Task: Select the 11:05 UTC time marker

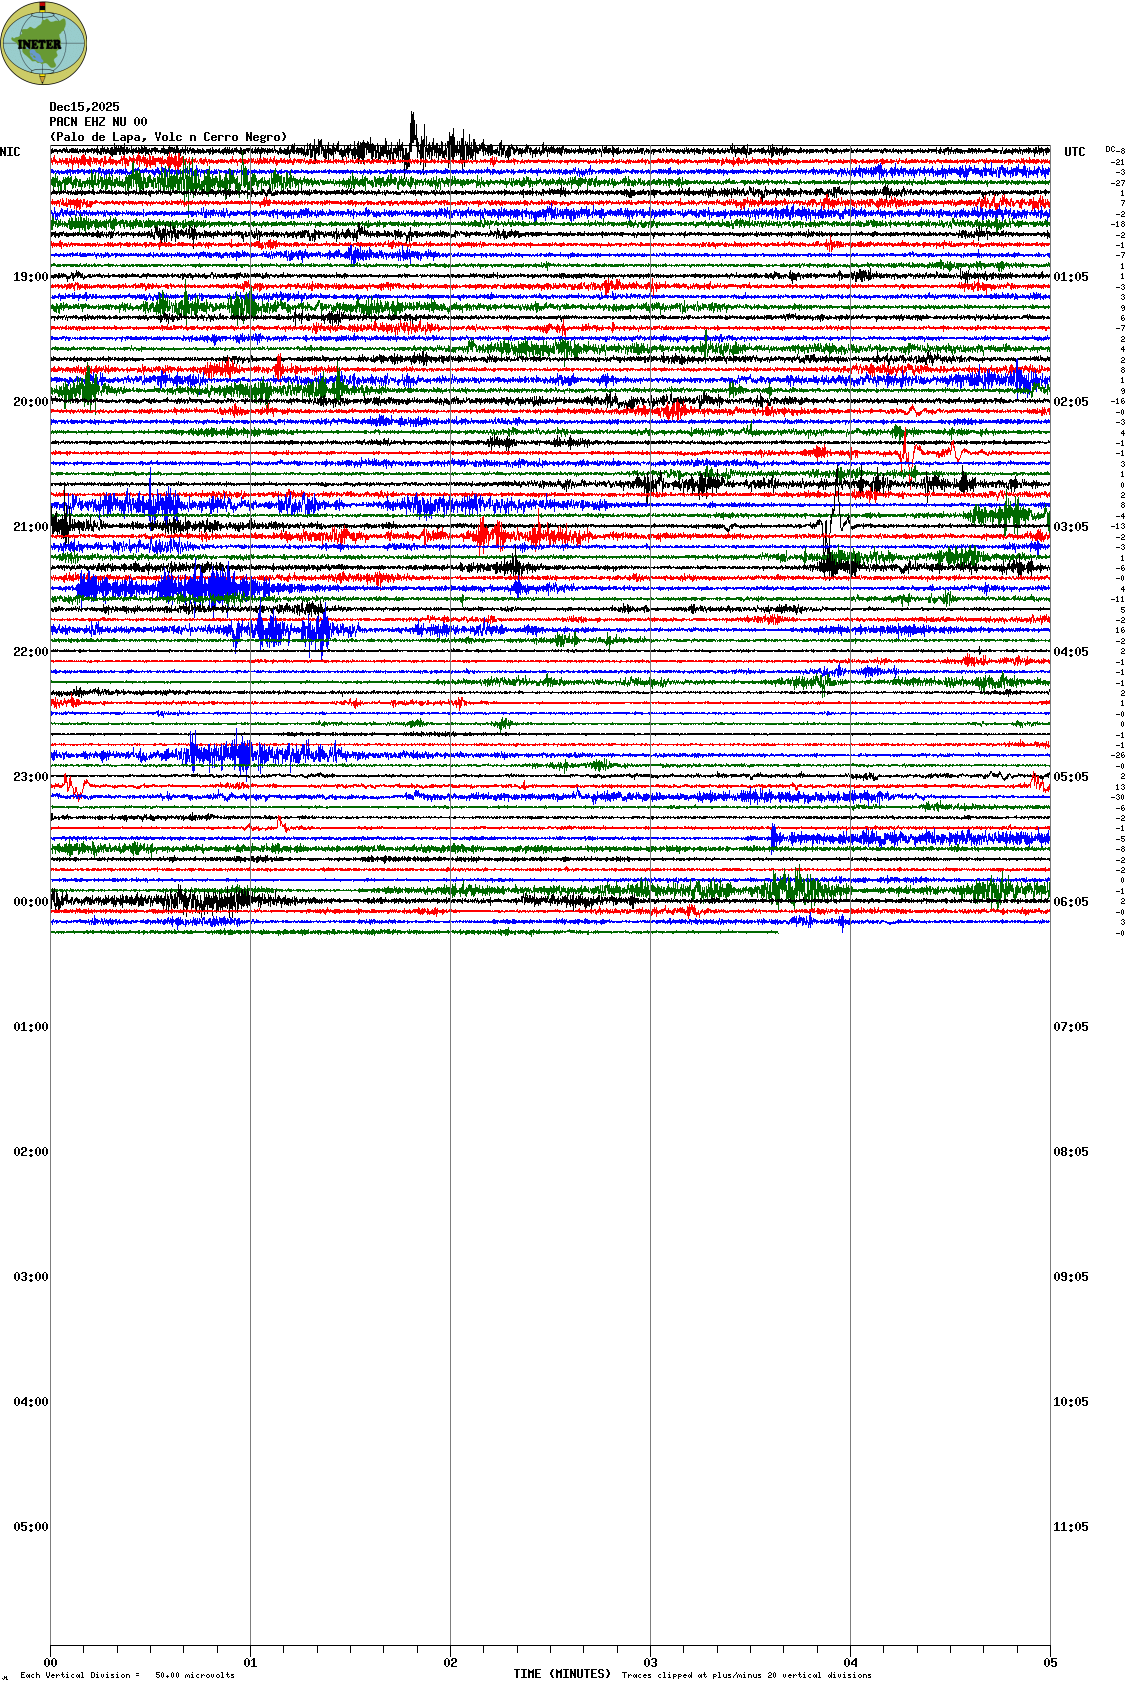Action: click(1070, 1527)
